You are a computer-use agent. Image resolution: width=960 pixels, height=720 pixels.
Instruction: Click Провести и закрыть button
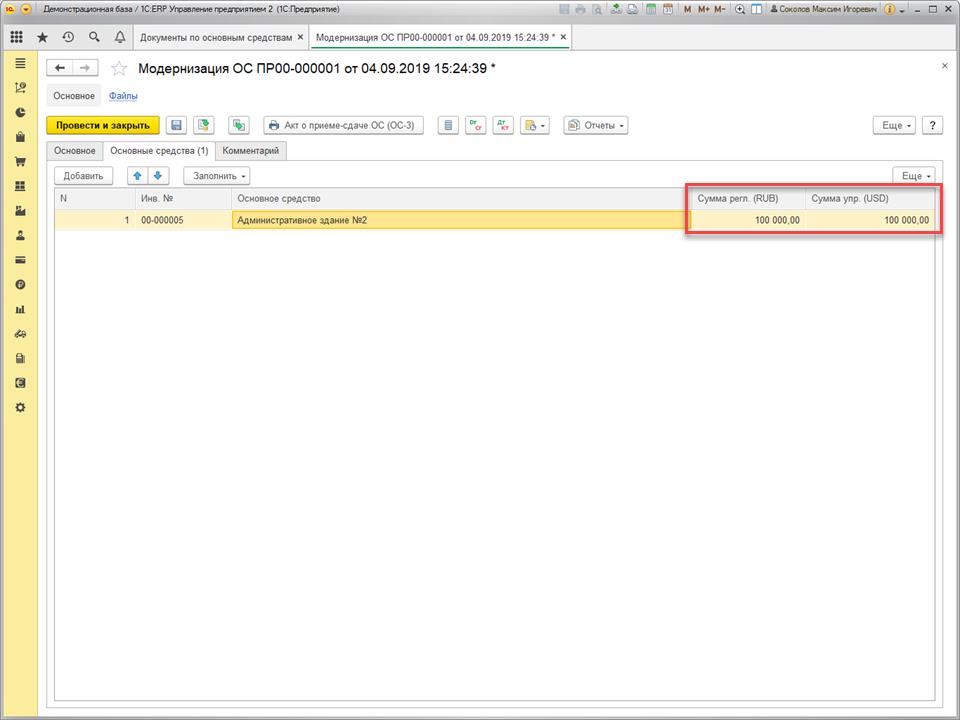tap(103, 126)
